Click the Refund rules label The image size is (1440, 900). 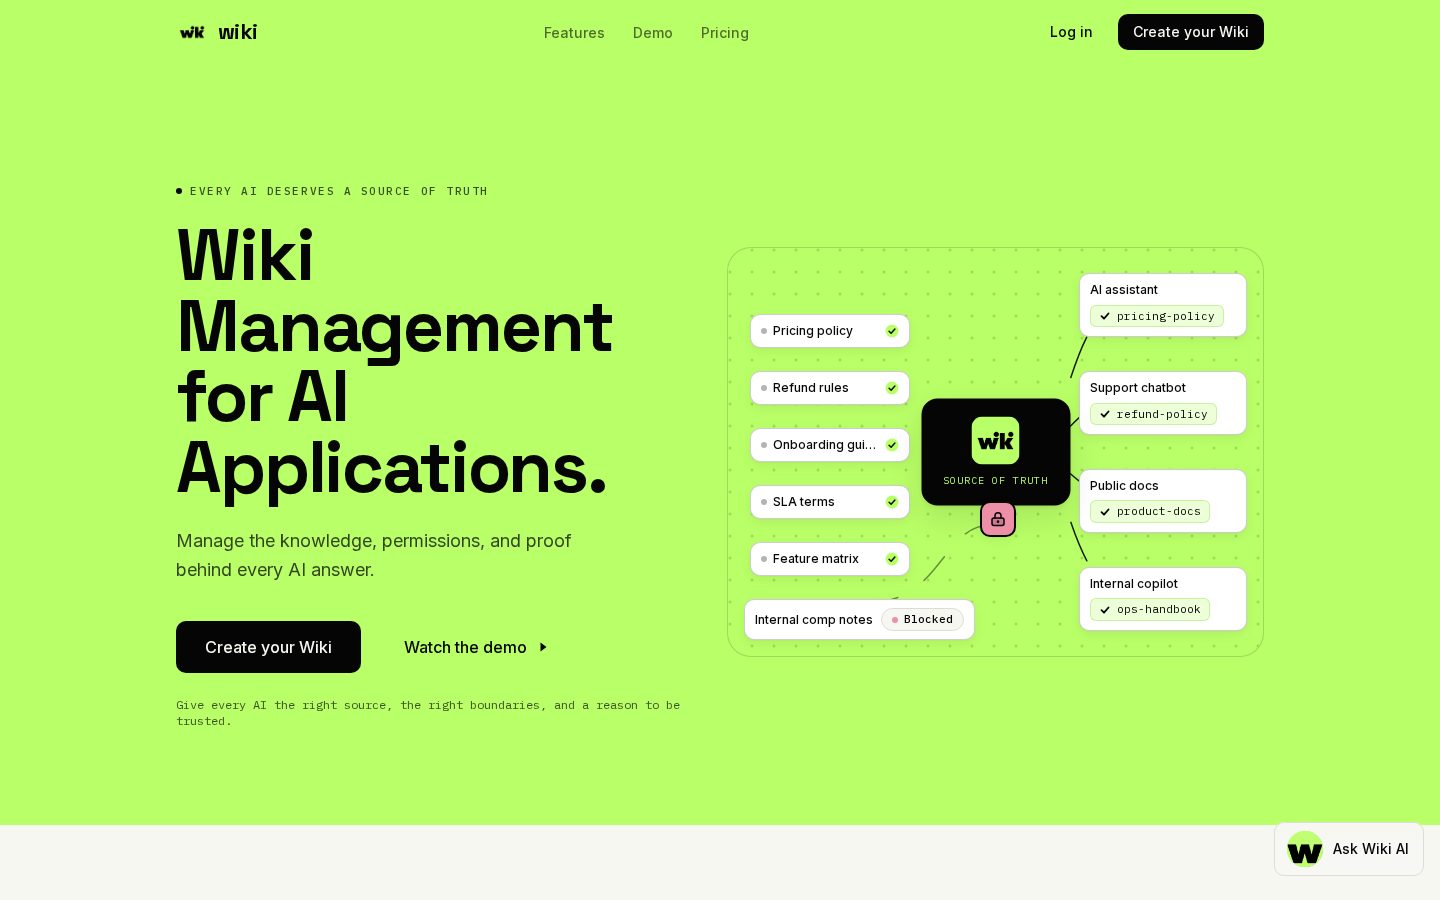(x=811, y=388)
